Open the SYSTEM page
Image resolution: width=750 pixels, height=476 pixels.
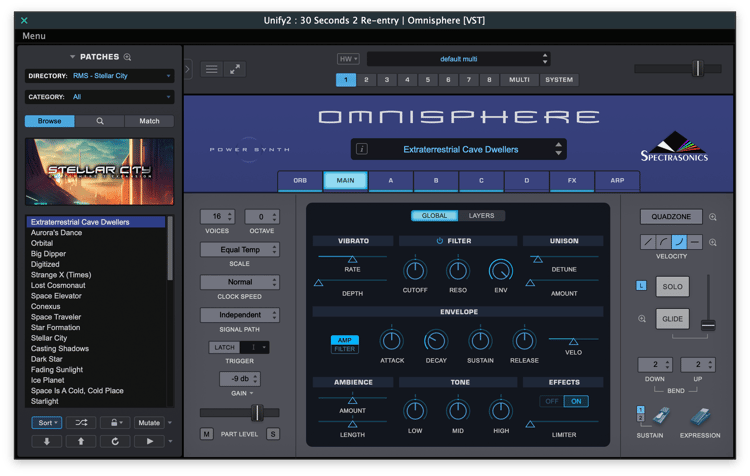coord(559,80)
